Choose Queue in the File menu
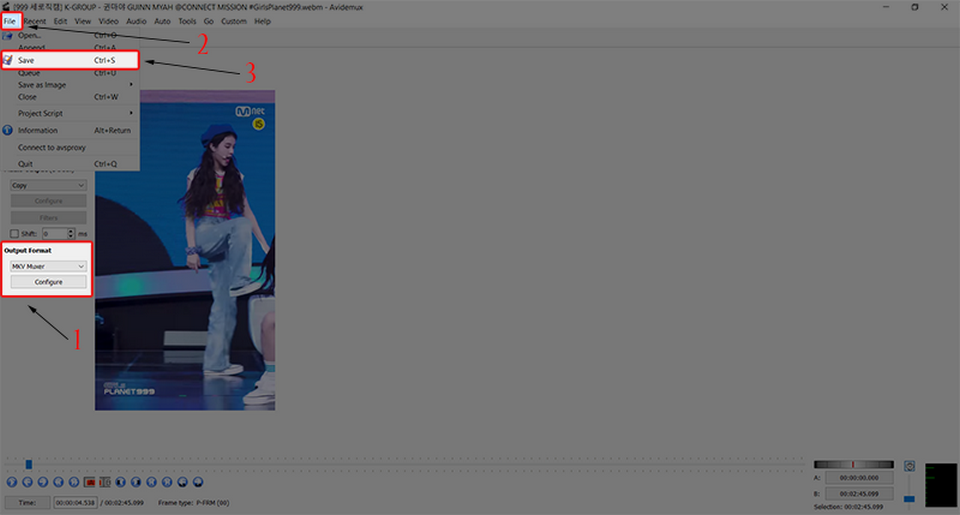 pyautogui.click(x=70, y=73)
